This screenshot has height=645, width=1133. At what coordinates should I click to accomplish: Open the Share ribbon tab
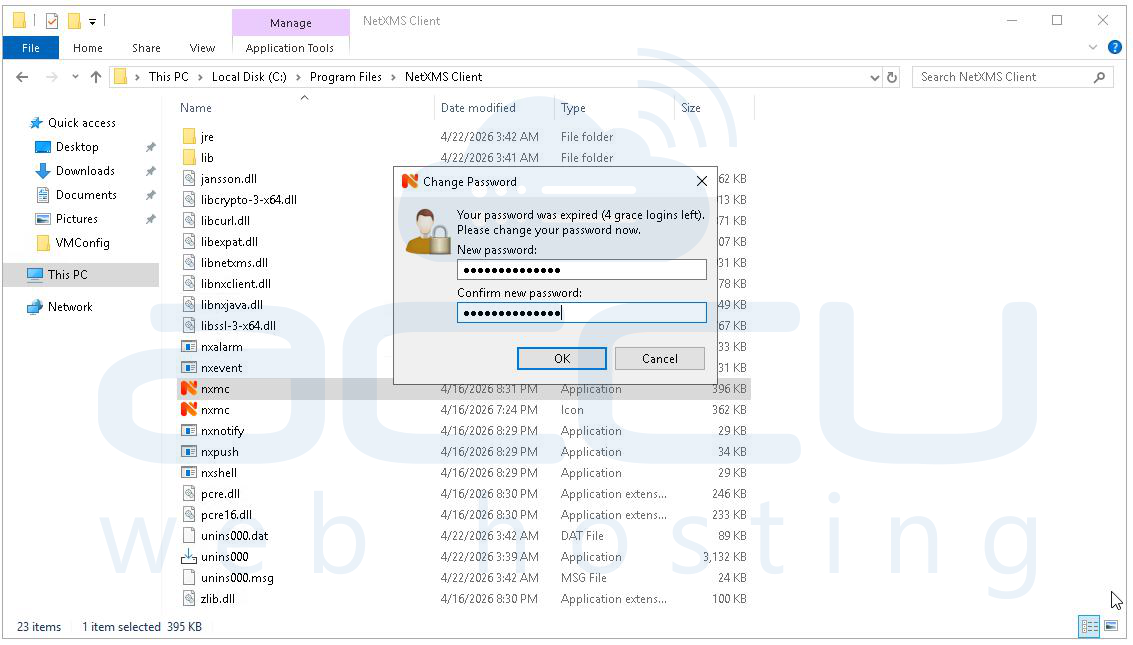(x=146, y=48)
